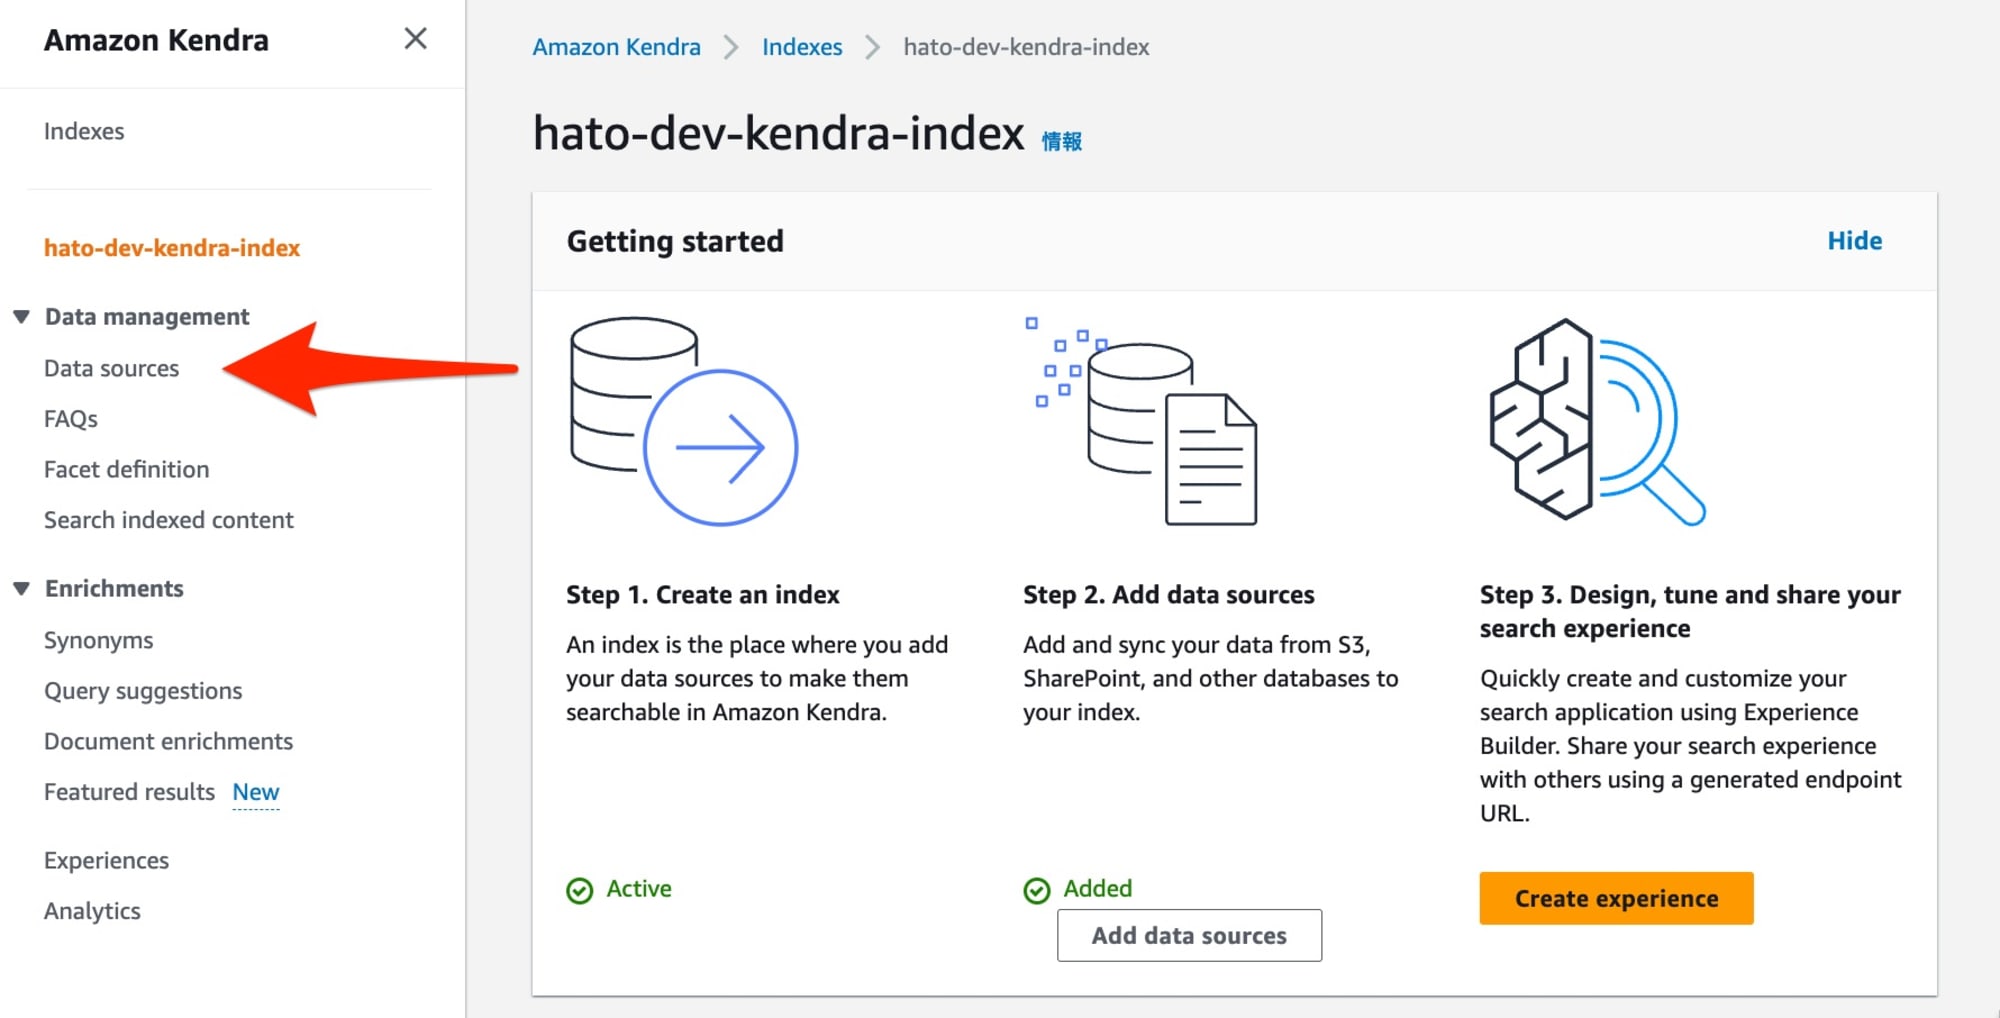Open the 情報 info link beside the title
Screen dimensions: 2000x1018
coord(1062,142)
